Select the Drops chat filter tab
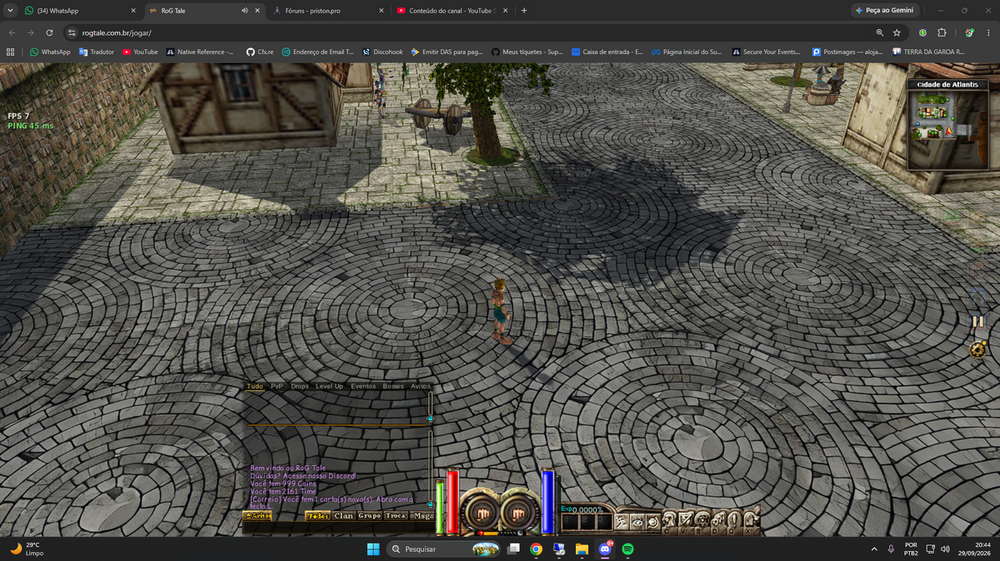This screenshot has height=561, width=1000. (x=299, y=386)
